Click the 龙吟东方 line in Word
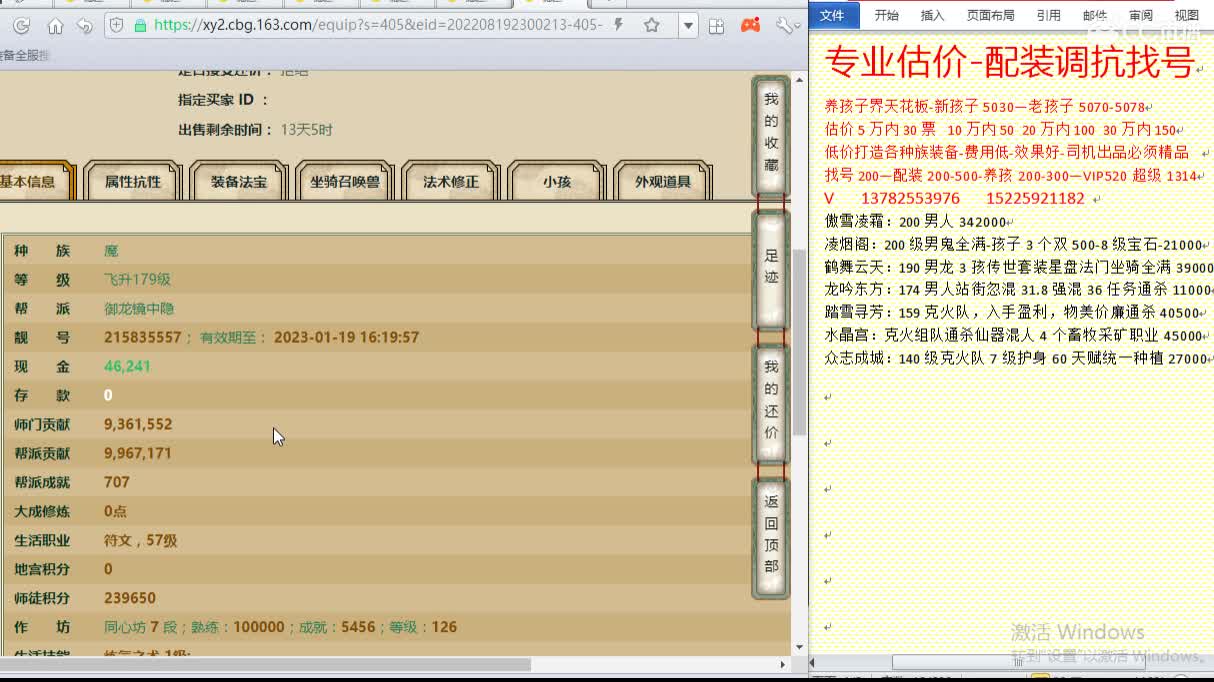Screen dimensions: 1214x682 click(x=1019, y=290)
